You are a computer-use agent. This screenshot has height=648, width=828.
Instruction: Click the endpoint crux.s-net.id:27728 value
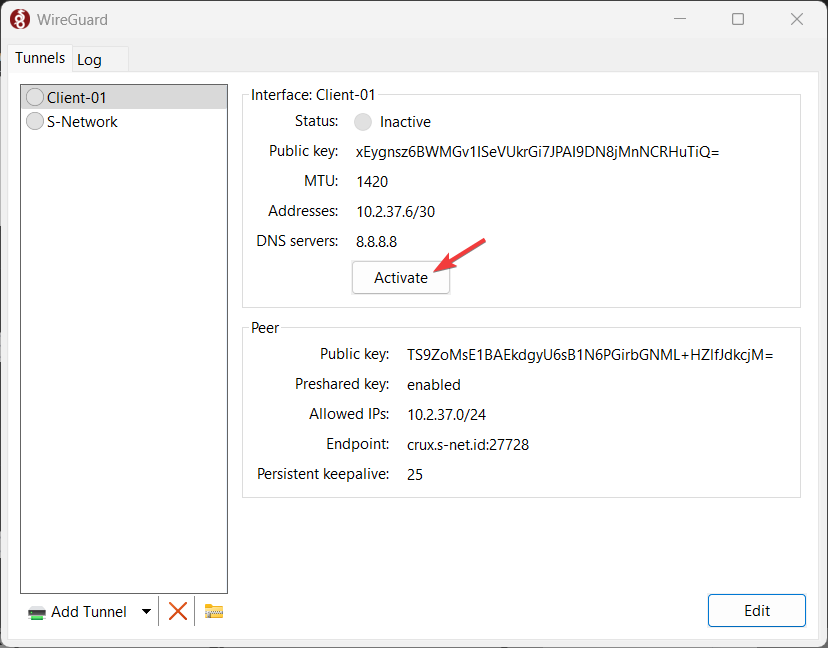[x=468, y=445]
